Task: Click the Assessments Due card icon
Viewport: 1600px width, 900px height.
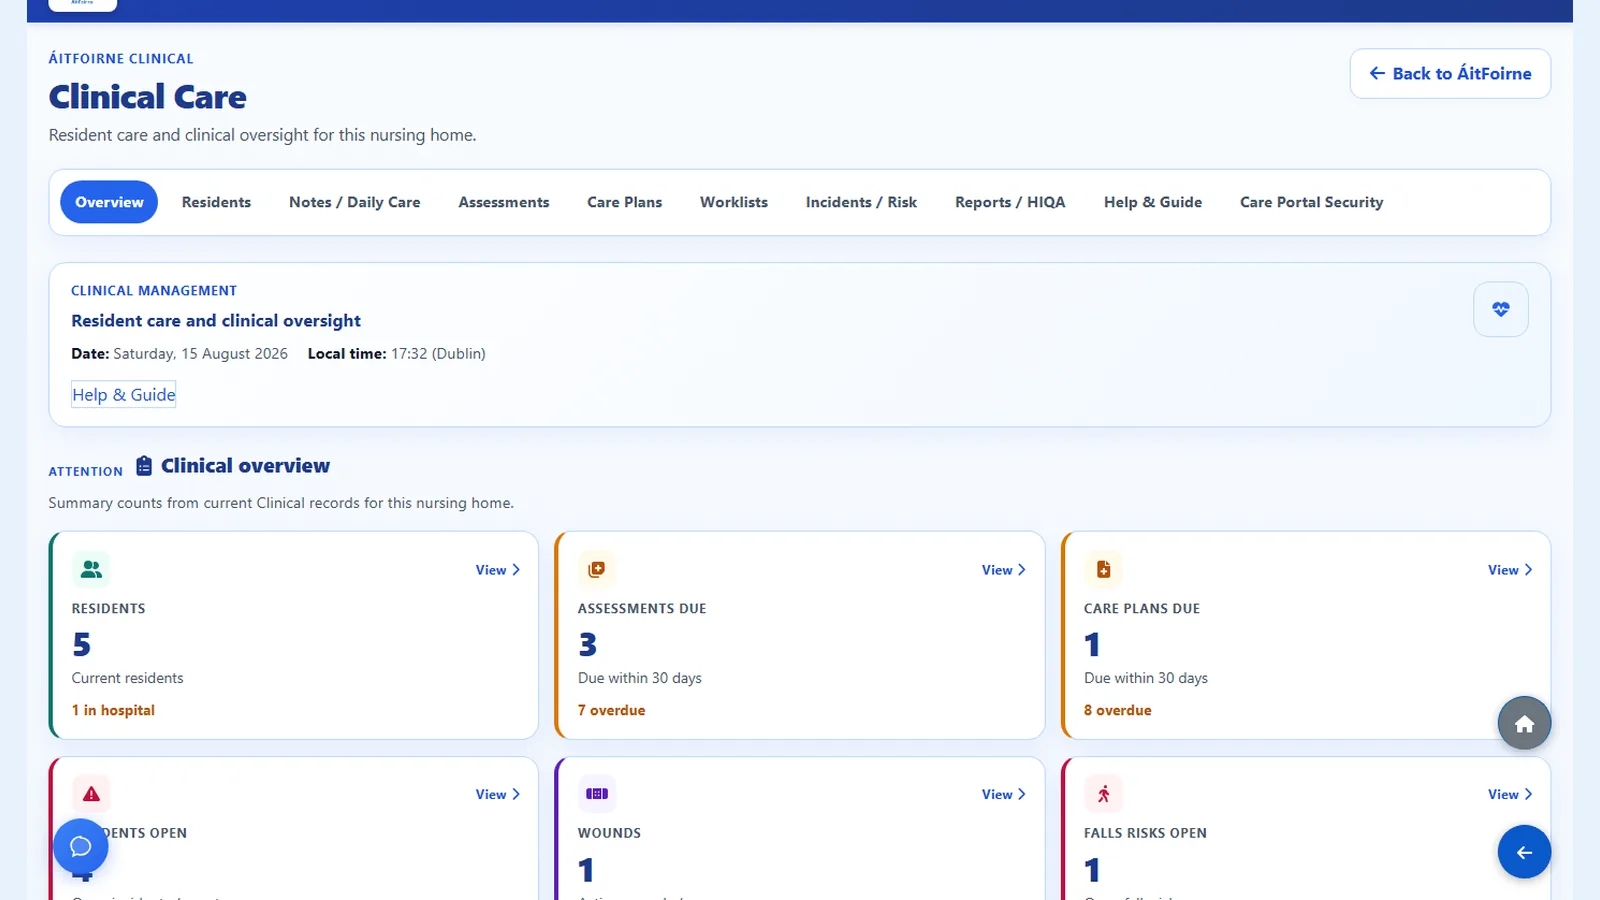Action: coord(597,569)
